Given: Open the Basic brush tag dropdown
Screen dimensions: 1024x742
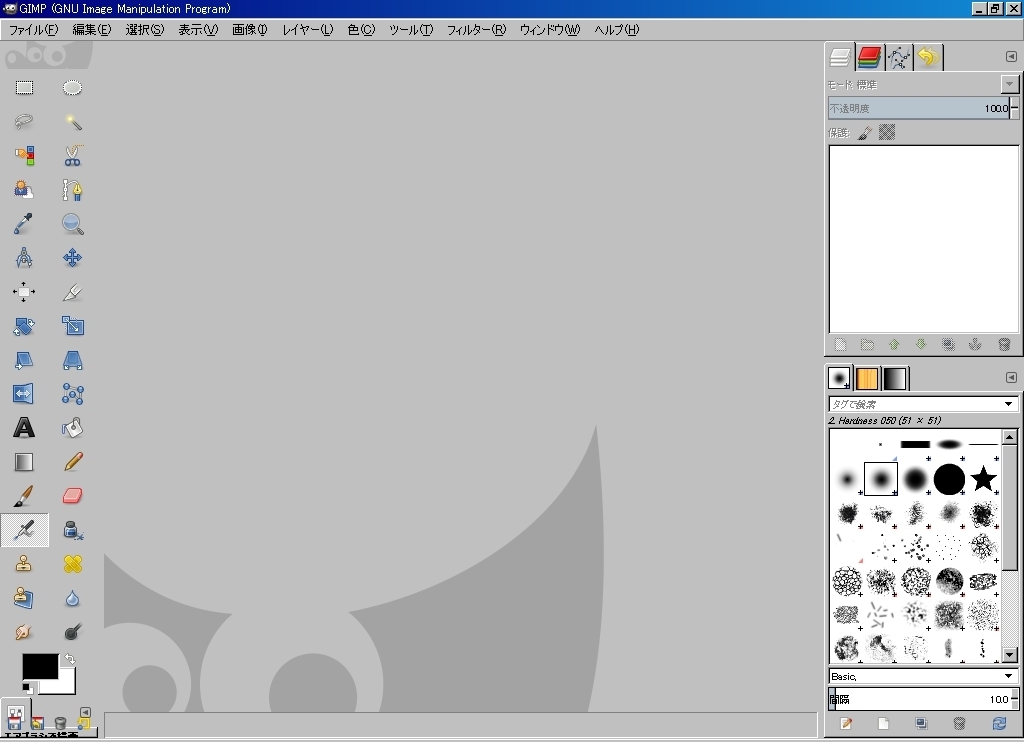Looking at the screenshot, I should pyautogui.click(x=1008, y=676).
